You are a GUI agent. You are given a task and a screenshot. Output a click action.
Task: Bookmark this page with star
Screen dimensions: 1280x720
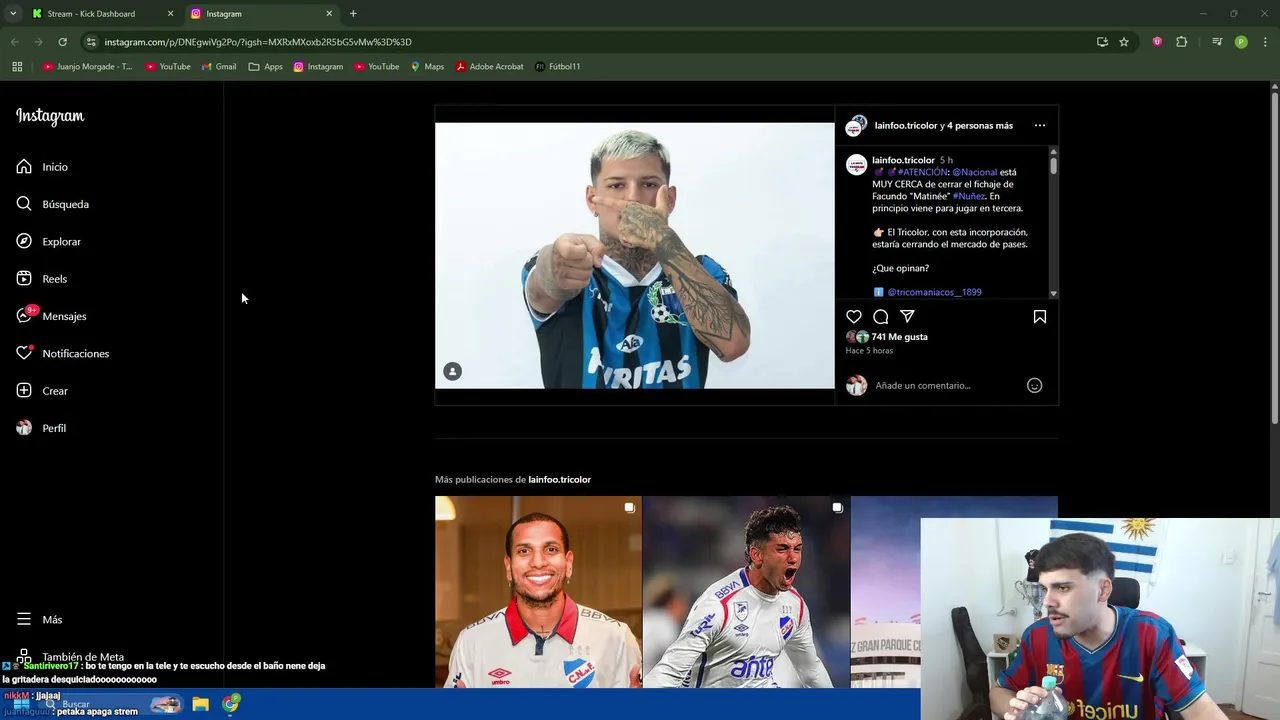(x=1124, y=42)
